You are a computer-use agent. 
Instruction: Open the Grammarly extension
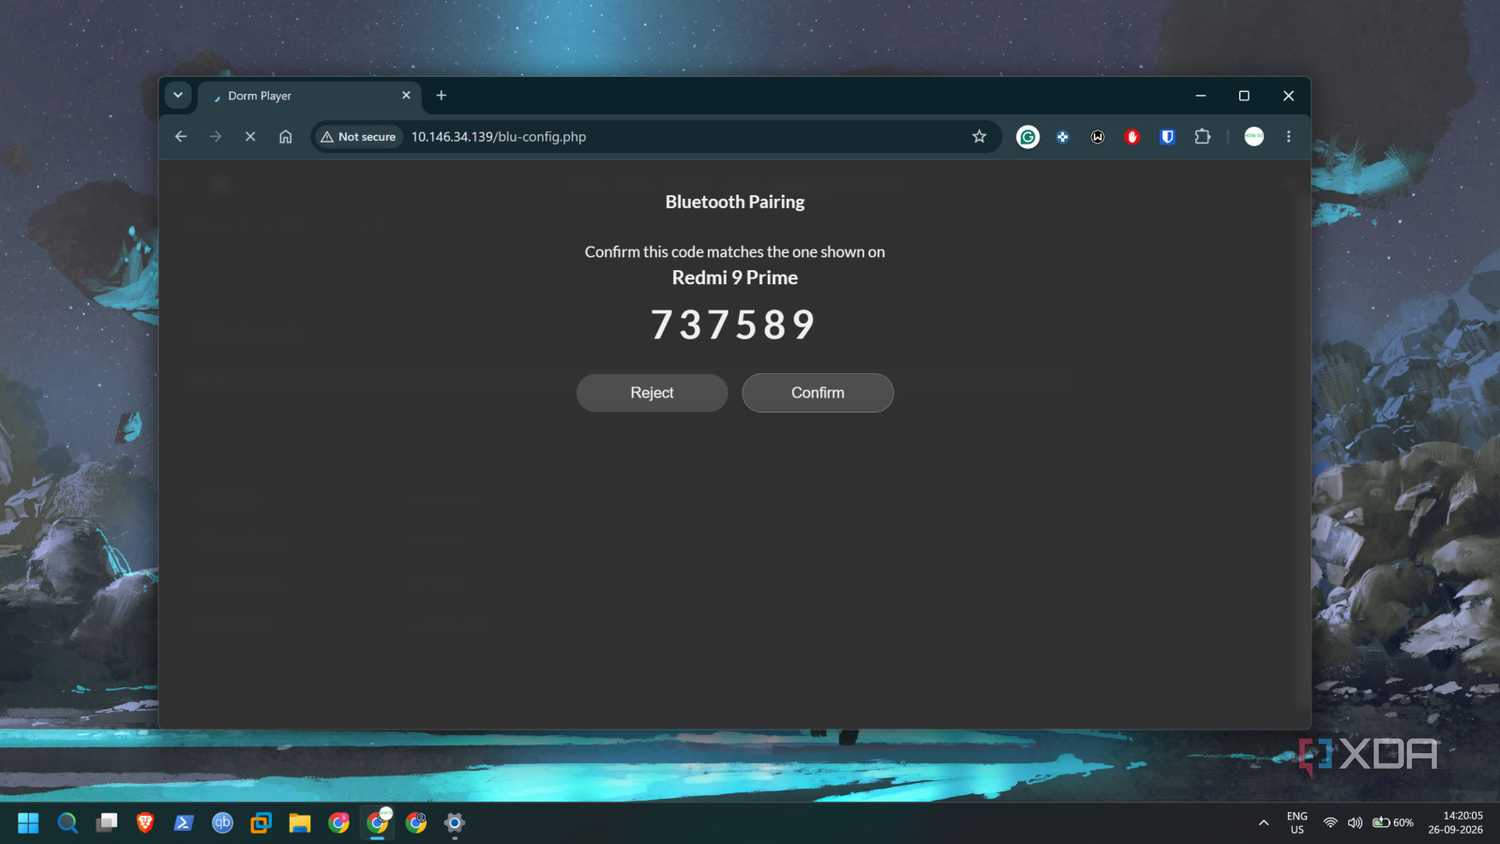pos(1027,137)
